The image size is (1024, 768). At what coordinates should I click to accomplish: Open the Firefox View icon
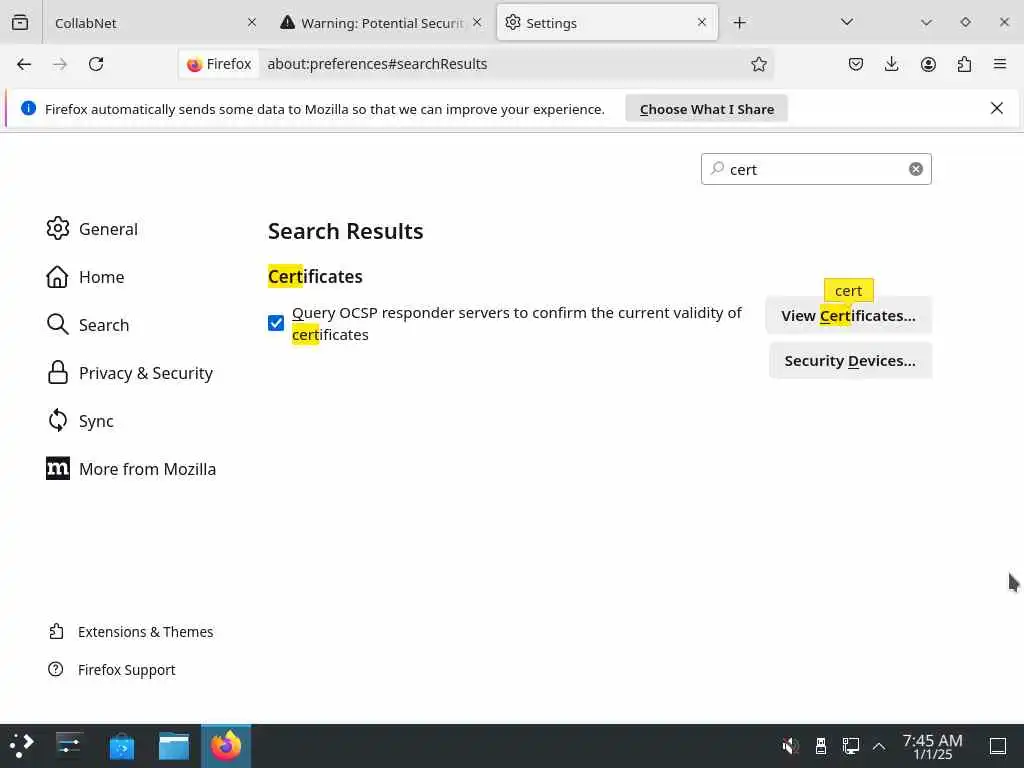point(20,23)
